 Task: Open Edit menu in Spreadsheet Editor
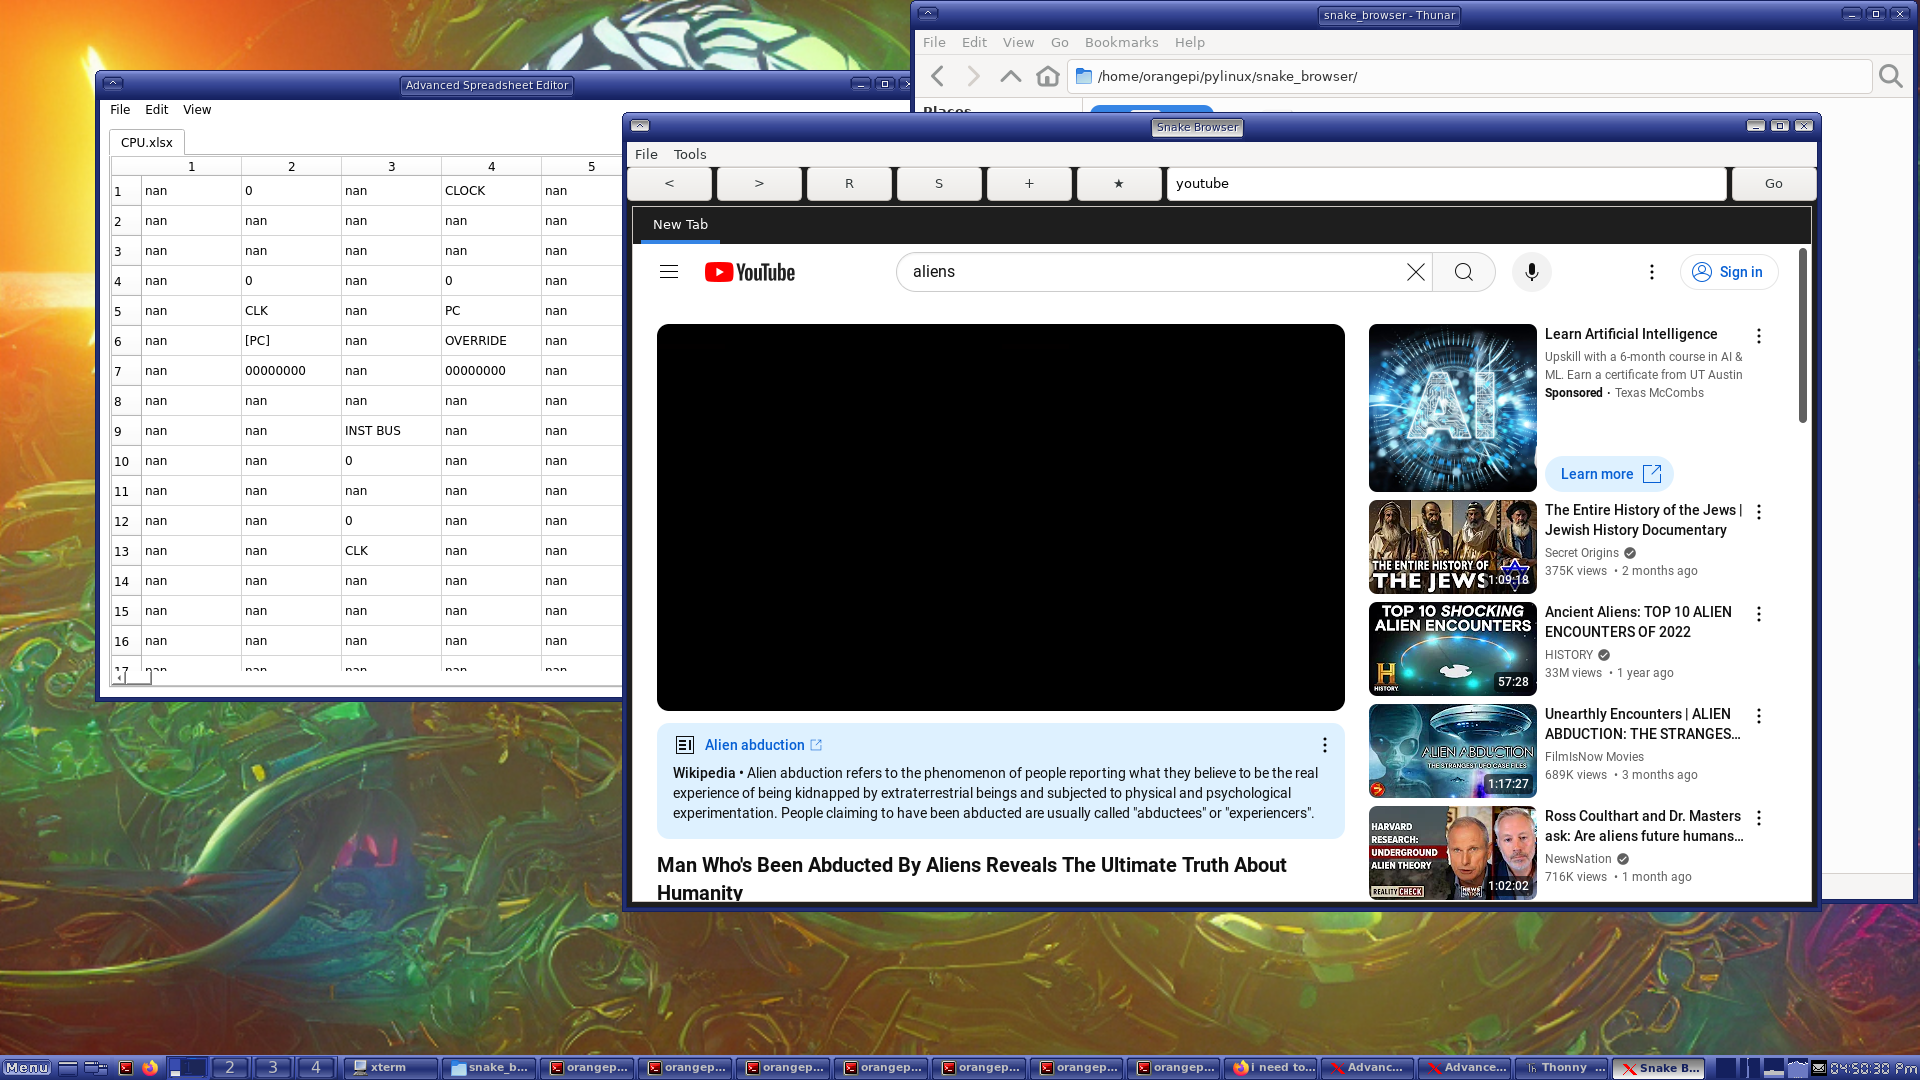[x=156, y=110]
